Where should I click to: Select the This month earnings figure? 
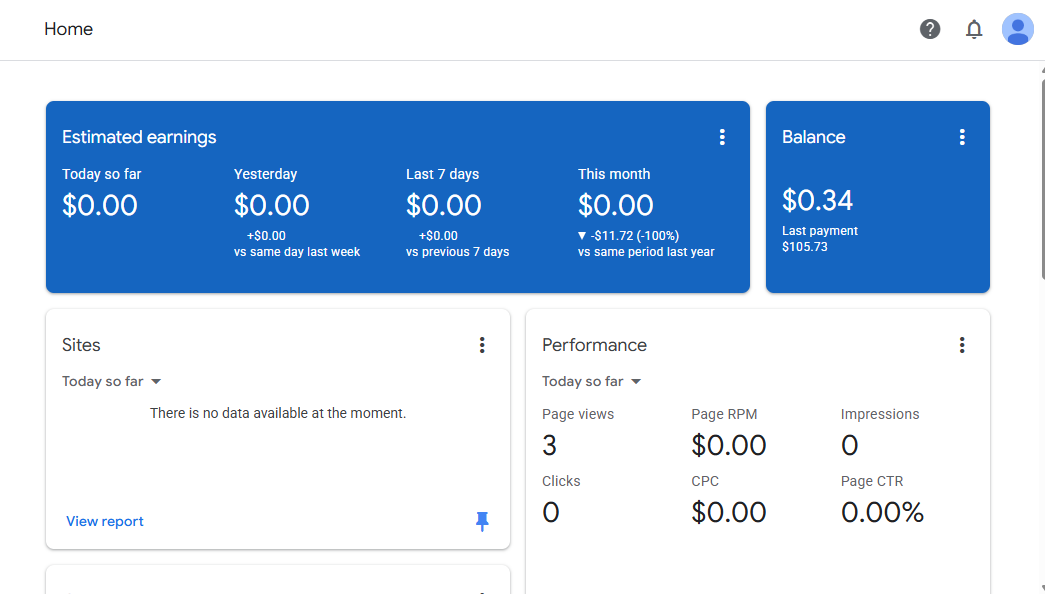(x=616, y=206)
